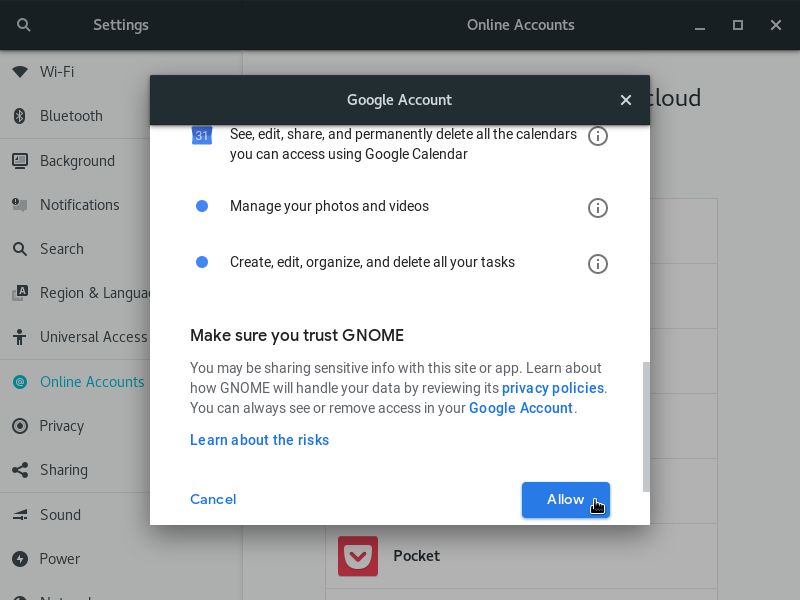Click the Bluetooth icon in sidebar
The height and width of the screenshot is (600, 800).
coord(19,116)
